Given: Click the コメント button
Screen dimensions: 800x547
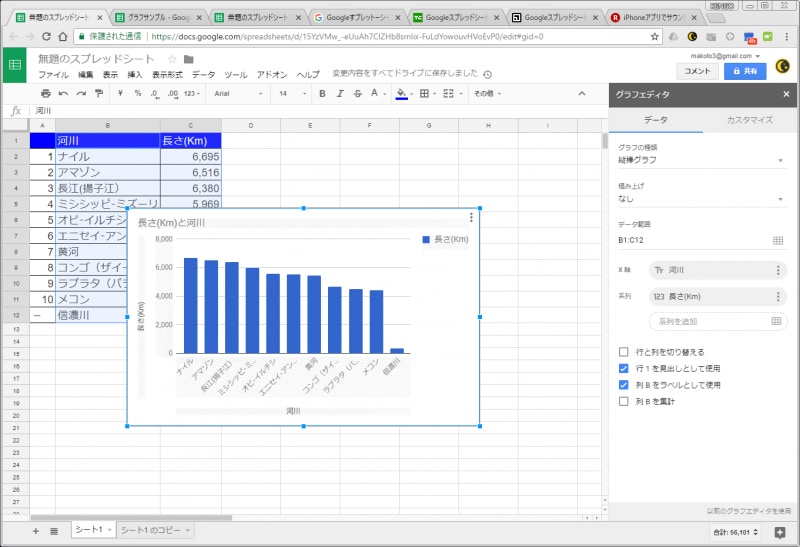Looking at the screenshot, I should click(x=696, y=71).
